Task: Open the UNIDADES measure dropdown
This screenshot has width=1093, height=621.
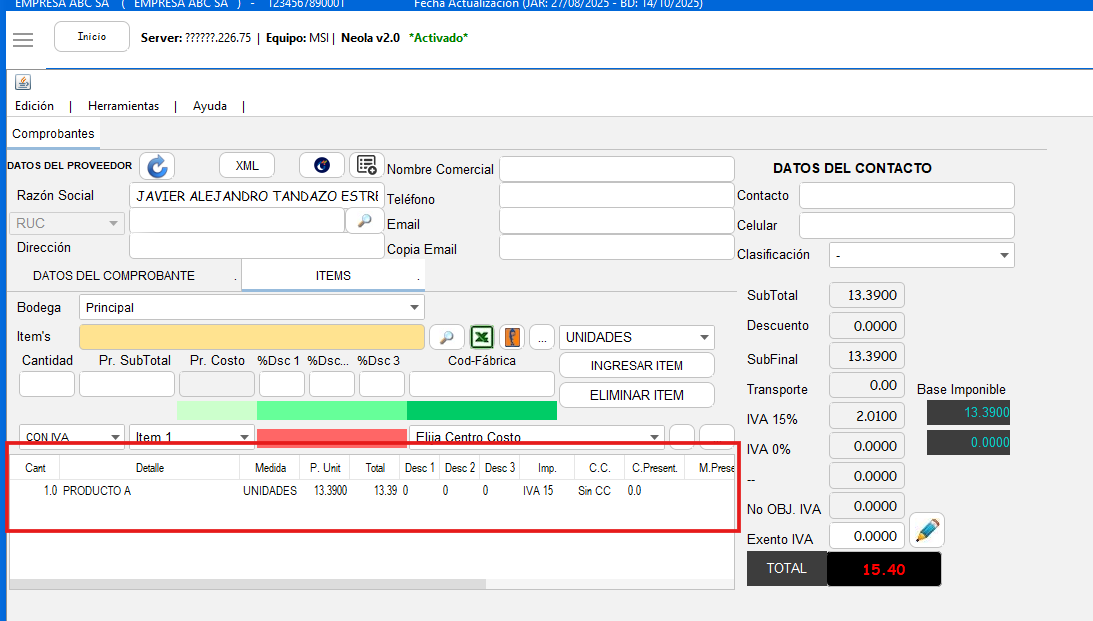Action: coord(704,338)
